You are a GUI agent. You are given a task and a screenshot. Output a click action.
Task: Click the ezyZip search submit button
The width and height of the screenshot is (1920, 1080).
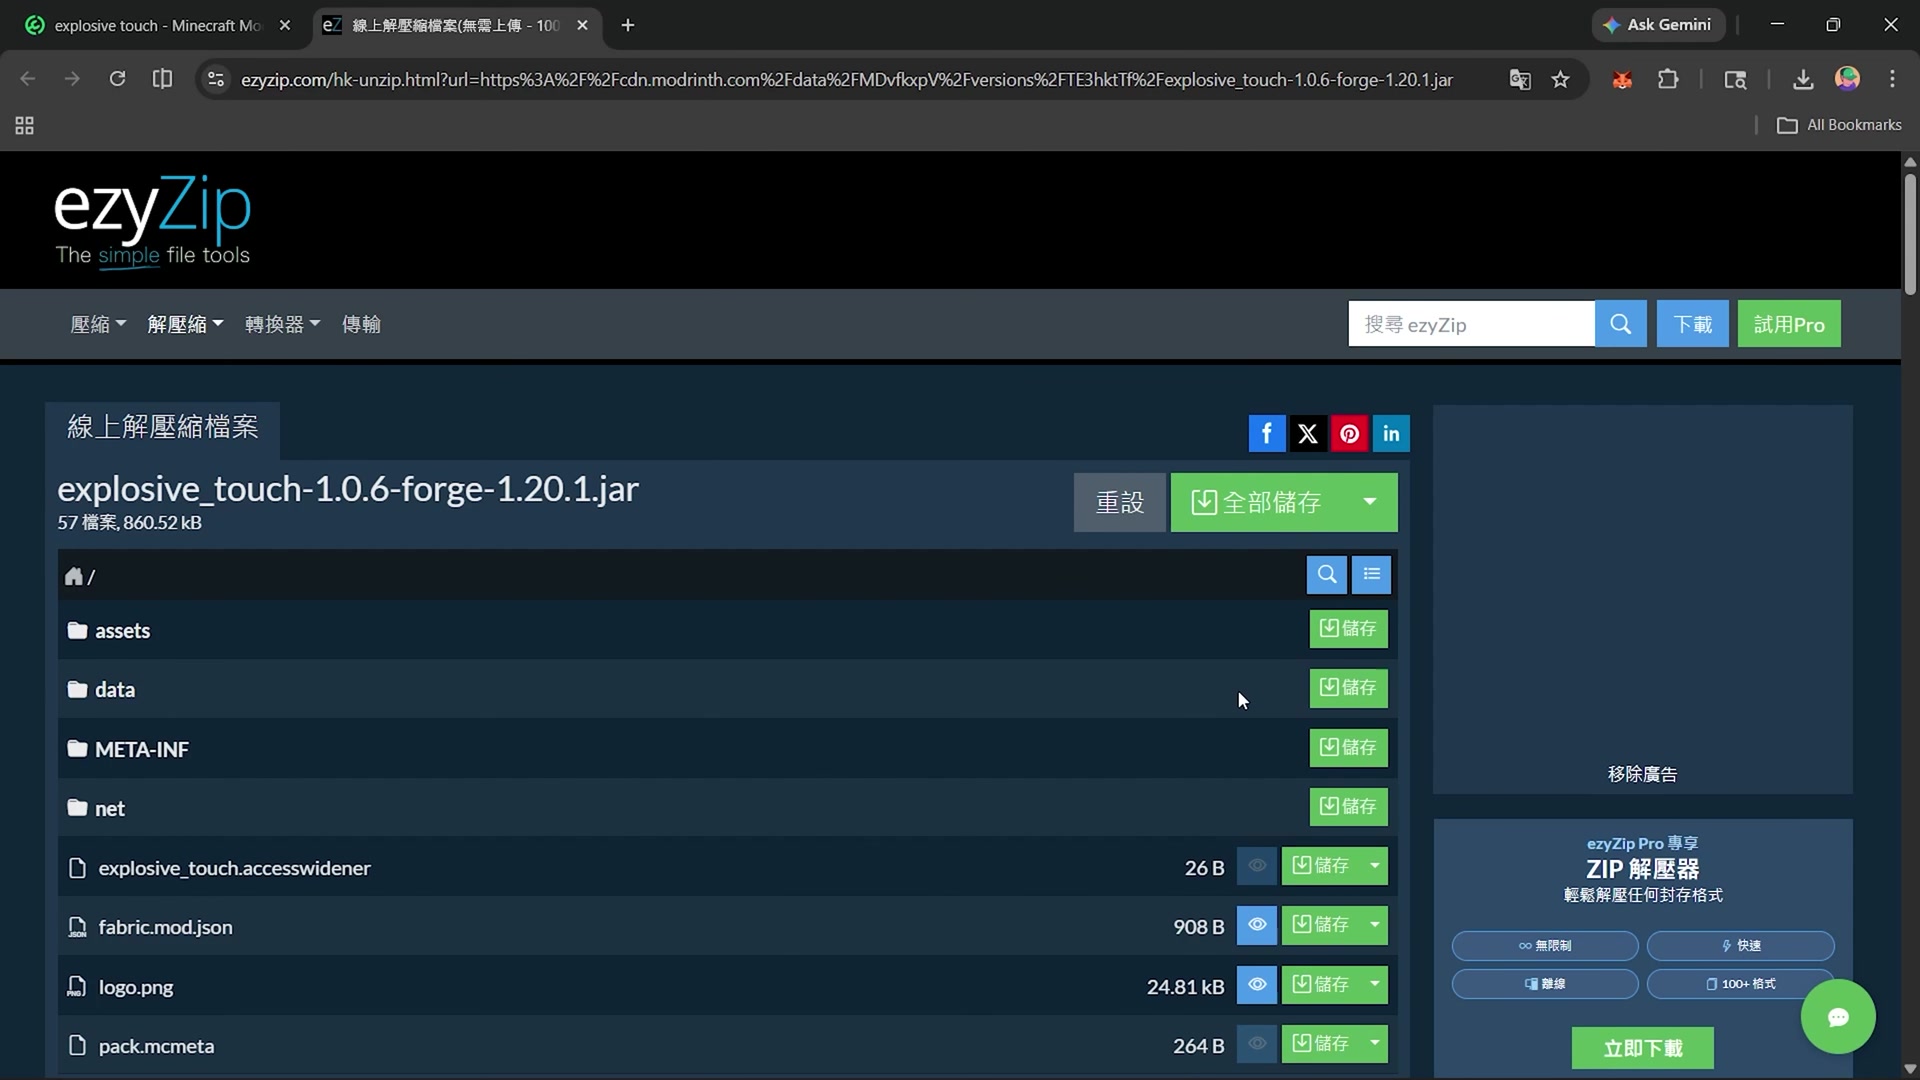(x=1620, y=324)
